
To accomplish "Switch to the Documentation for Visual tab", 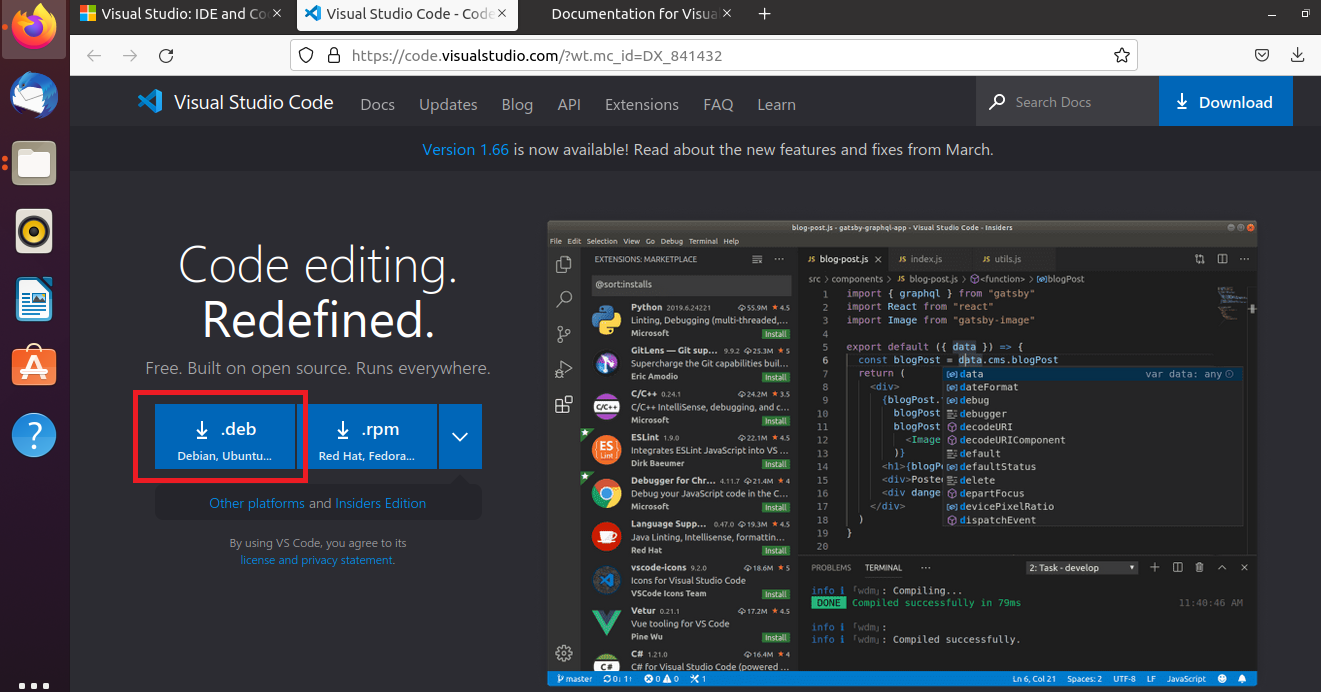I will coord(633,14).
